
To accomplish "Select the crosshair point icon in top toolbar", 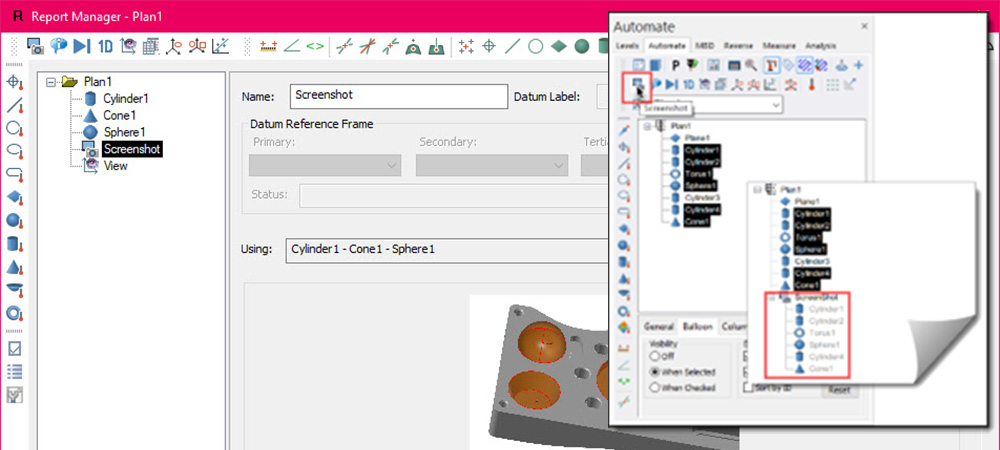I will [x=489, y=46].
